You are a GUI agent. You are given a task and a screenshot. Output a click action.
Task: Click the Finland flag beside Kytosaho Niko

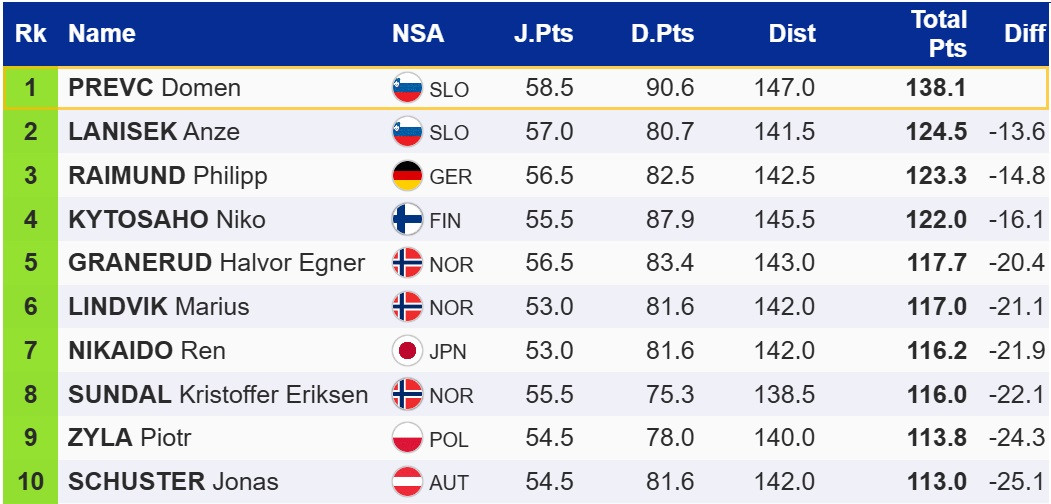407,219
